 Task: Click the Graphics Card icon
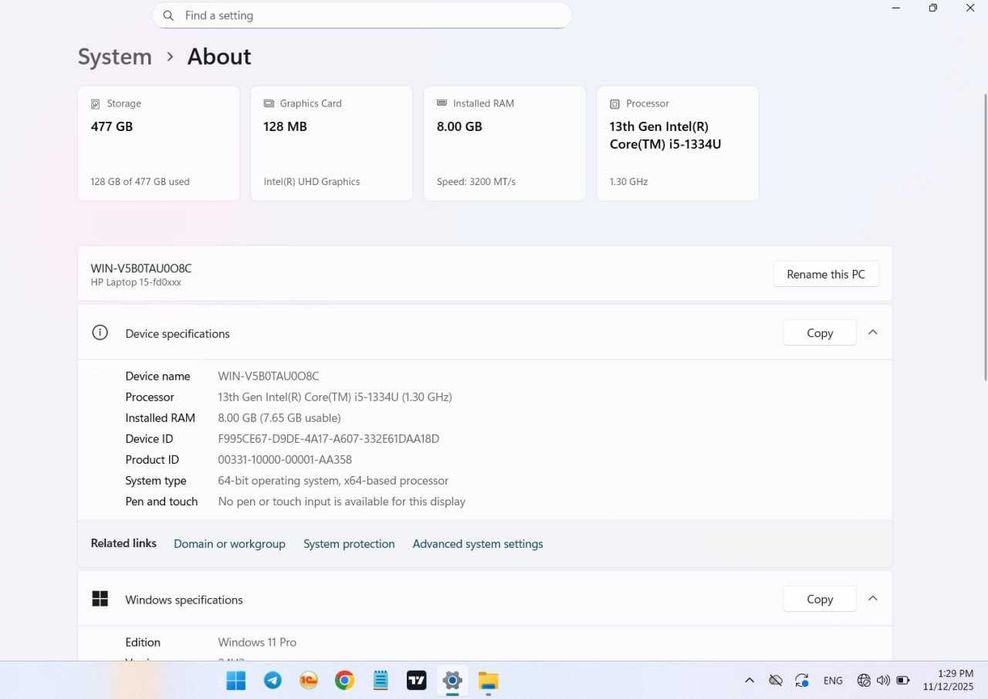click(268, 103)
